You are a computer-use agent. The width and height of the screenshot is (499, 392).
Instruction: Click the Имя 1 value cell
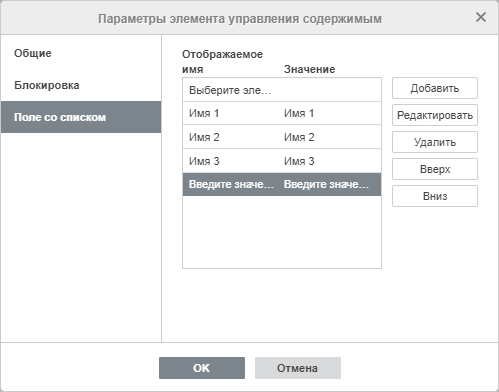(299, 113)
